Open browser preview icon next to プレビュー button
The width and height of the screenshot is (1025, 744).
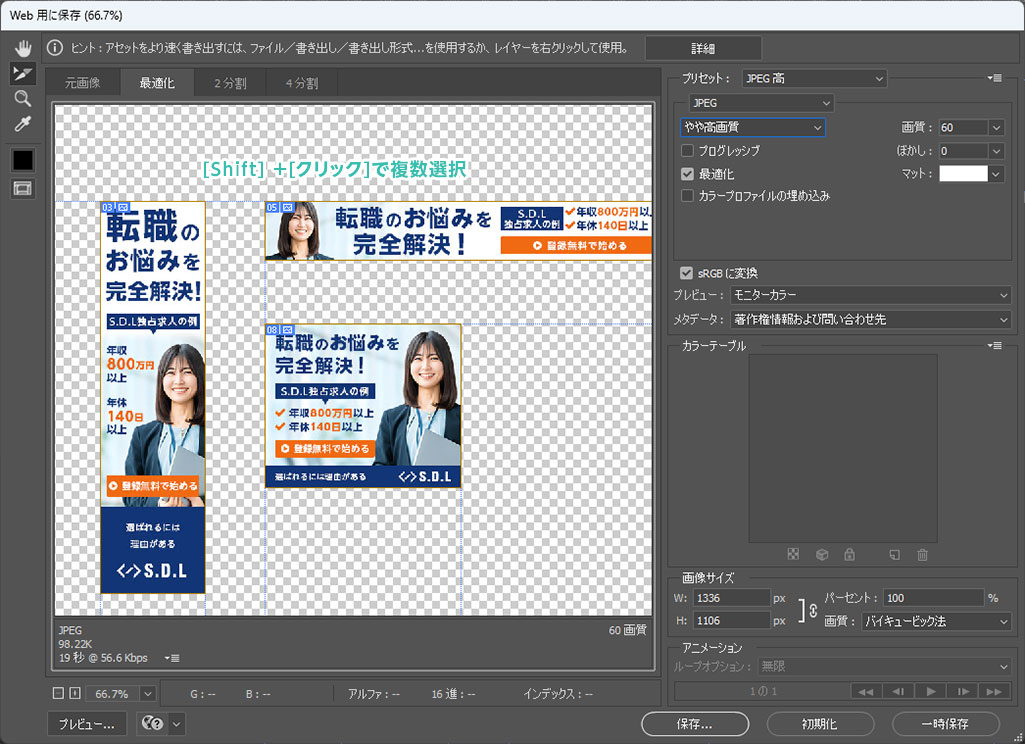pos(154,724)
